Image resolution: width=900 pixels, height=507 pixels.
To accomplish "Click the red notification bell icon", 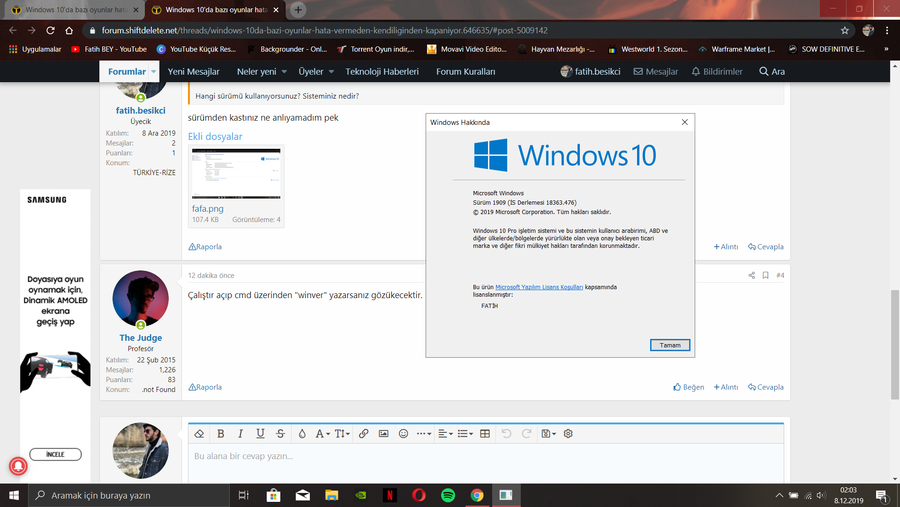I will coord(18,466).
